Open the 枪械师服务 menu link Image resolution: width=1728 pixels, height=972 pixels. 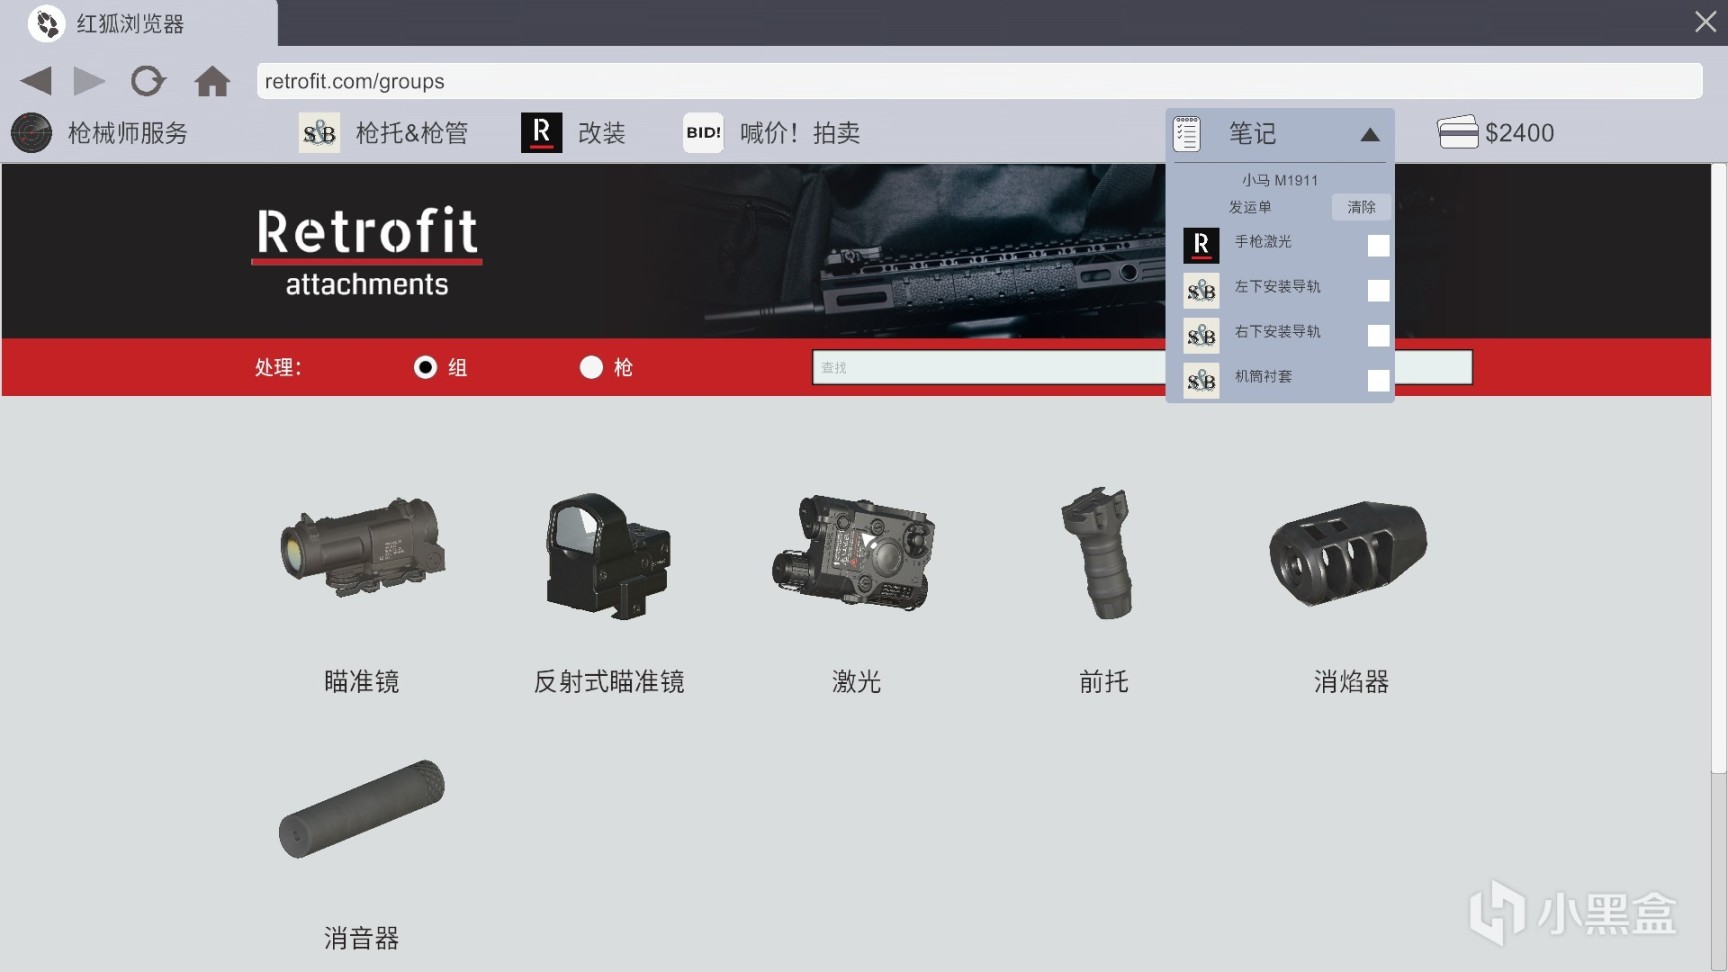click(x=128, y=133)
